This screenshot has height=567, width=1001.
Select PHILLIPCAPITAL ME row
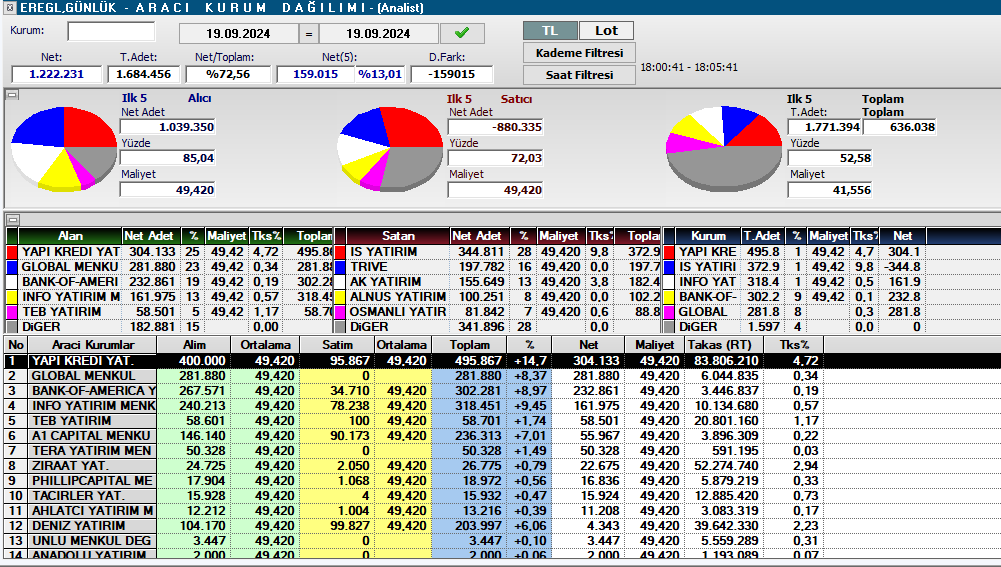coord(502,481)
